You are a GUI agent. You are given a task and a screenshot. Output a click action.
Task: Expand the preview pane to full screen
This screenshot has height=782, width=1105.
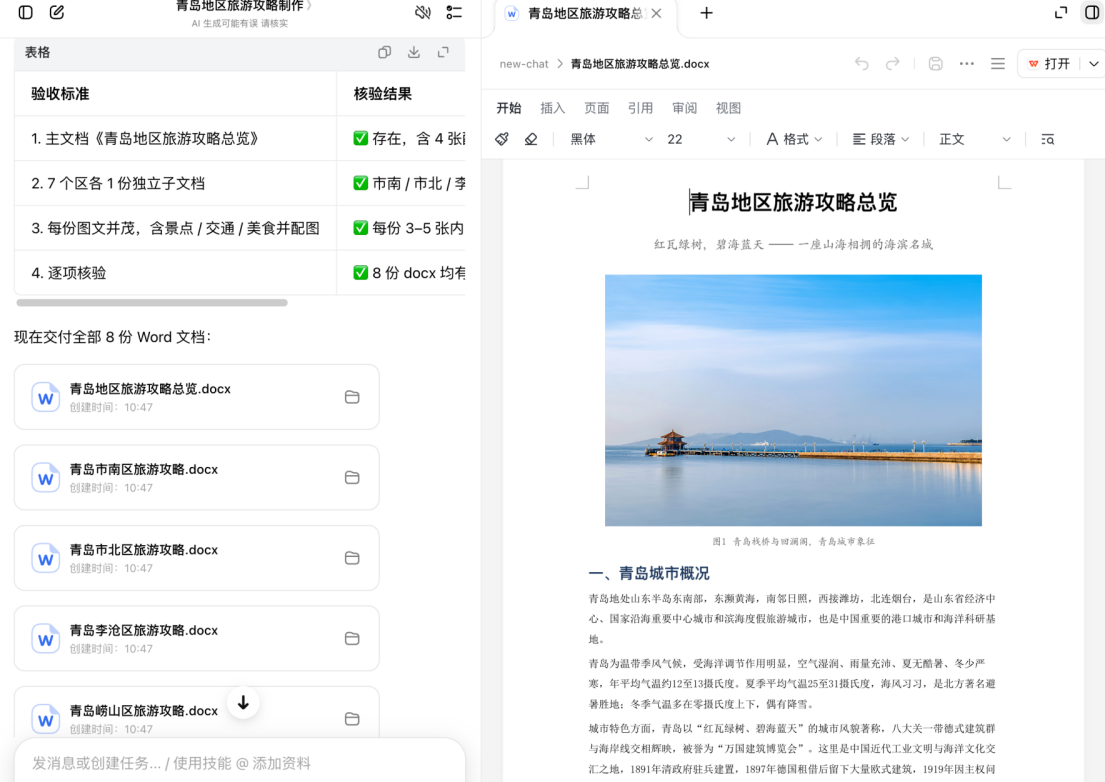(1061, 13)
